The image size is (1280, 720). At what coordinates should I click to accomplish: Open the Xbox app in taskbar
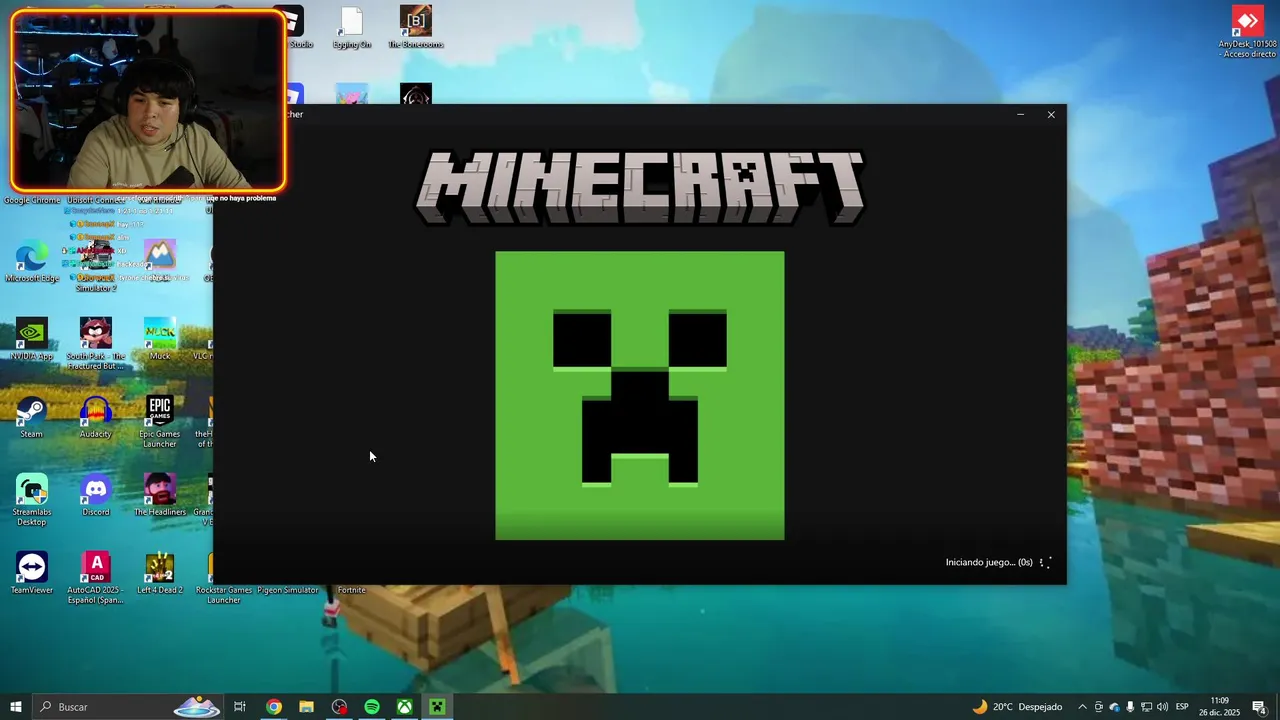[x=405, y=707]
